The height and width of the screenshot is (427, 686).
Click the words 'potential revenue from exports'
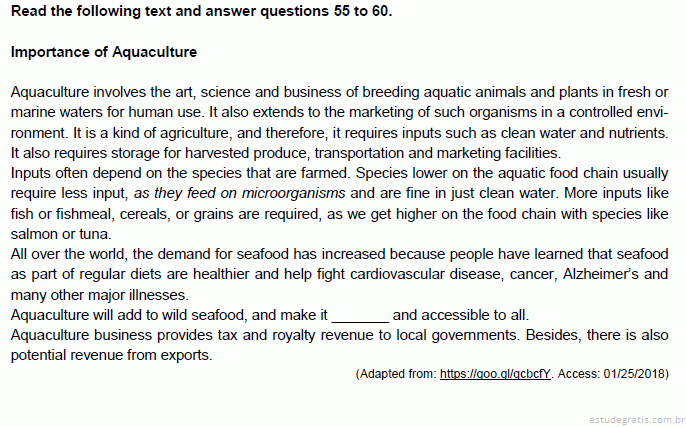110,355
